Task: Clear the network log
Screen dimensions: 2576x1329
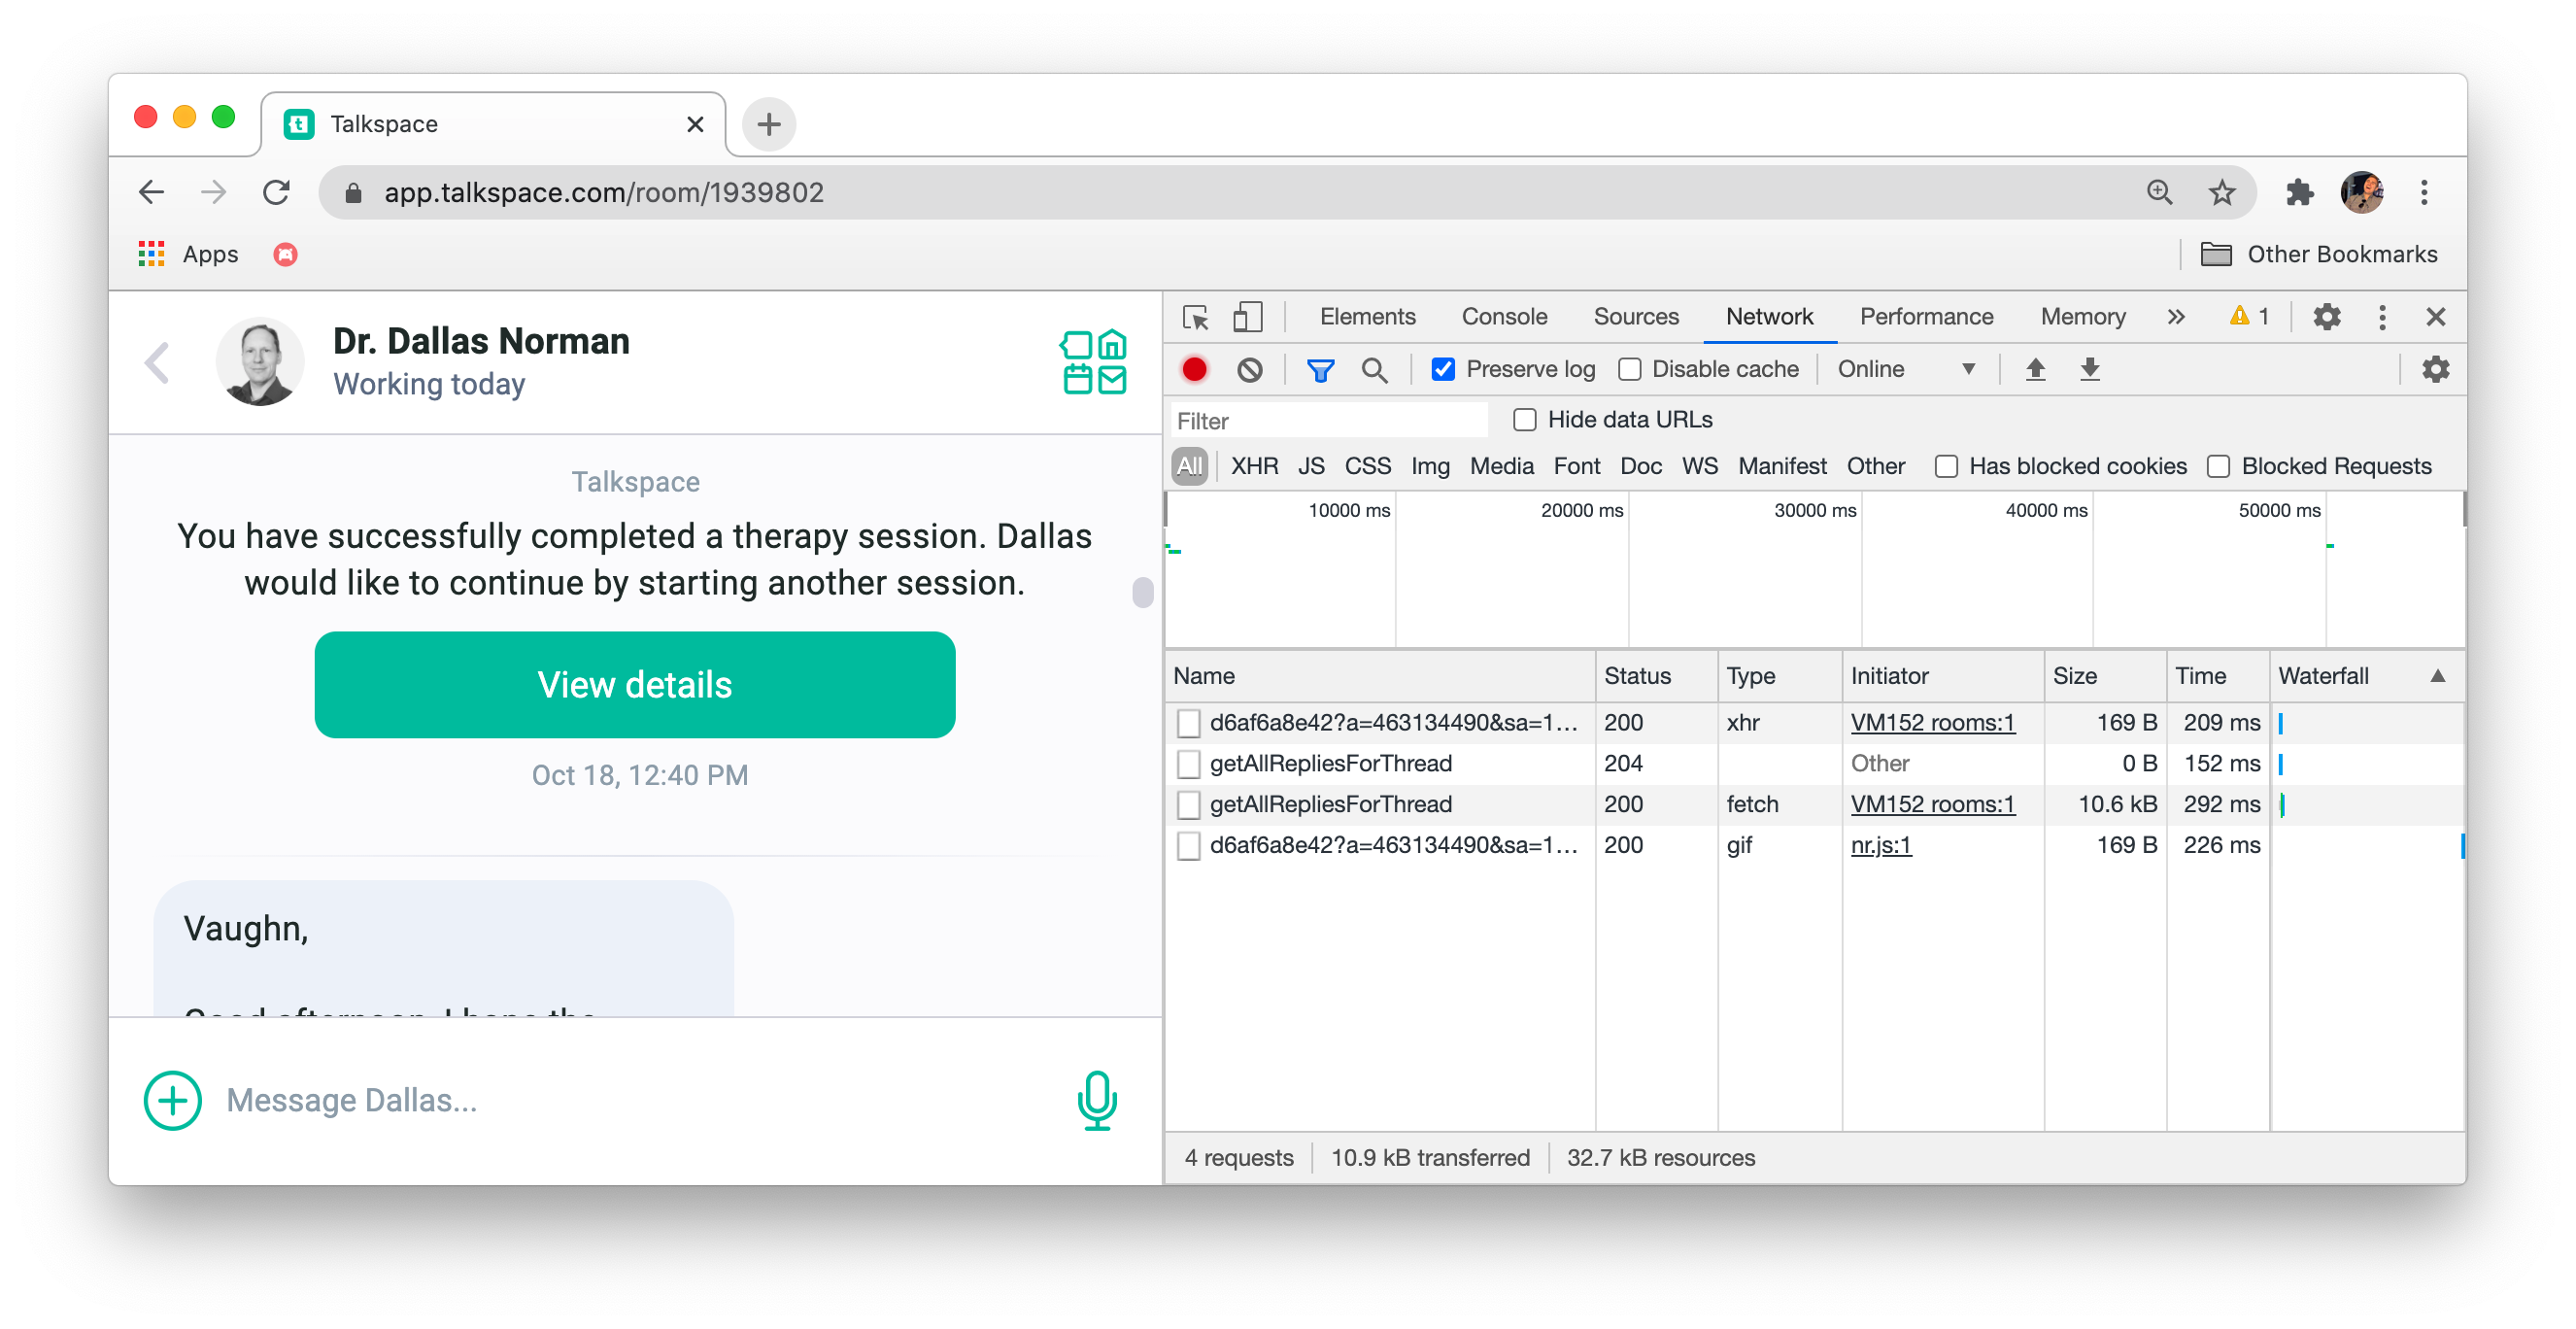Action: pyautogui.click(x=1250, y=369)
